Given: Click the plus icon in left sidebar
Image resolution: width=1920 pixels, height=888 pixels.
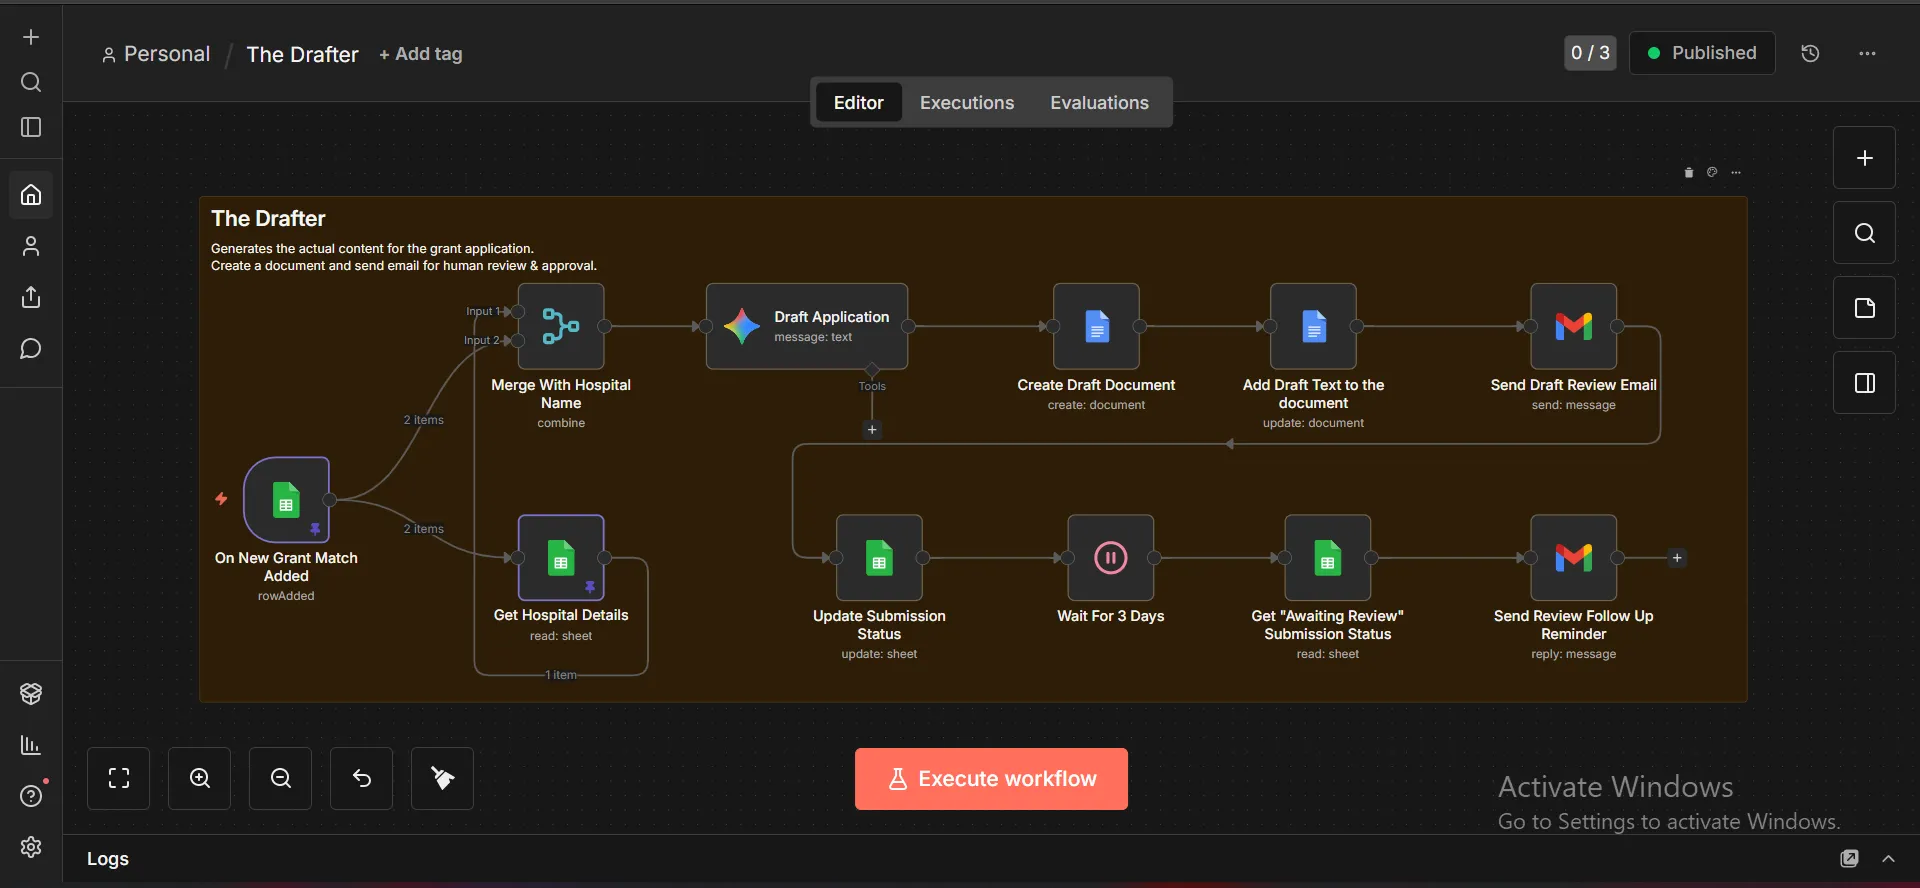Looking at the screenshot, I should coord(31,37).
